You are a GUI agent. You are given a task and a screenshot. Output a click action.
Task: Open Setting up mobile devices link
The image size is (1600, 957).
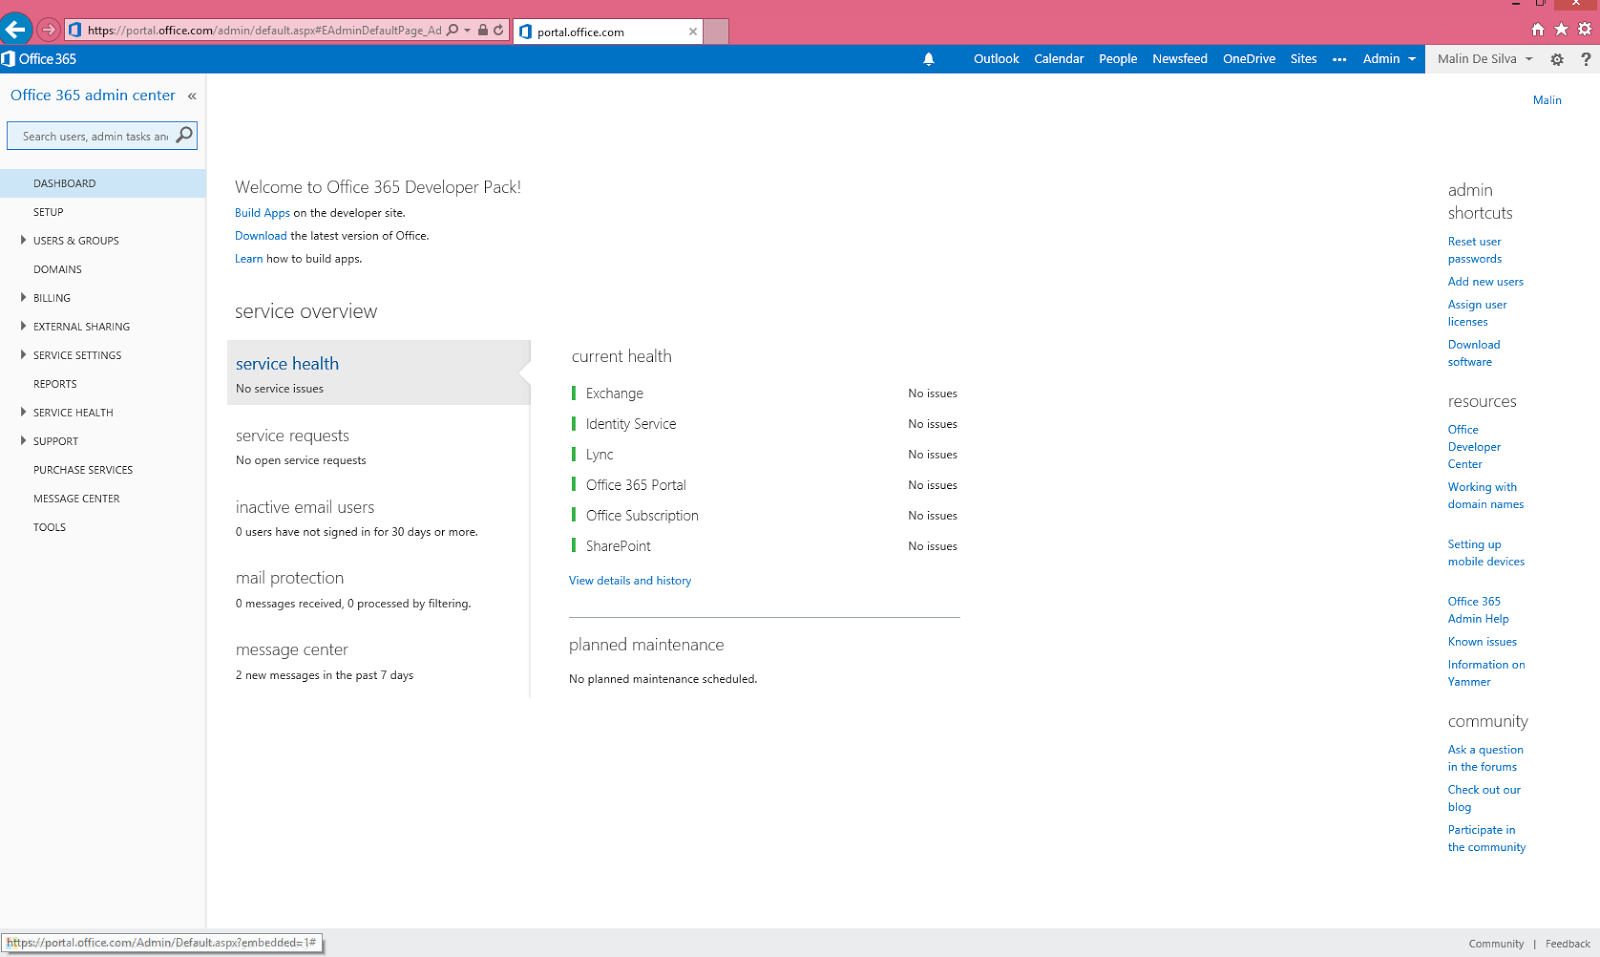1486,553
